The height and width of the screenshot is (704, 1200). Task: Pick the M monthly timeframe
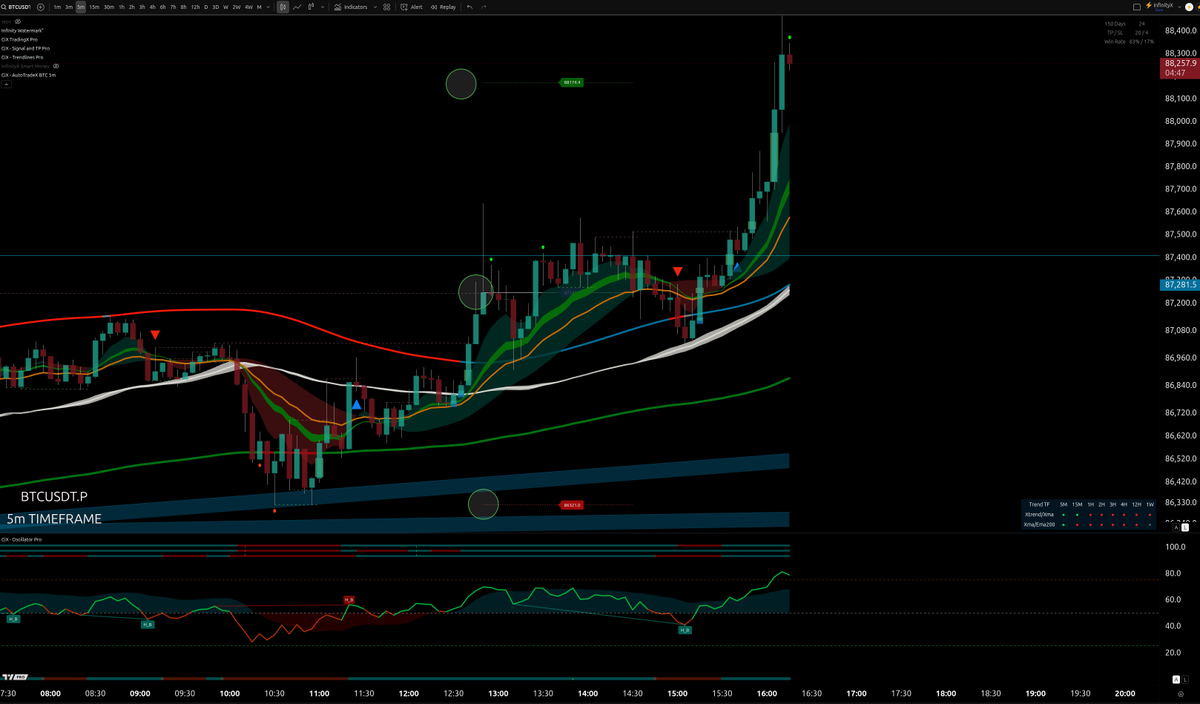click(x=259, y=7)
